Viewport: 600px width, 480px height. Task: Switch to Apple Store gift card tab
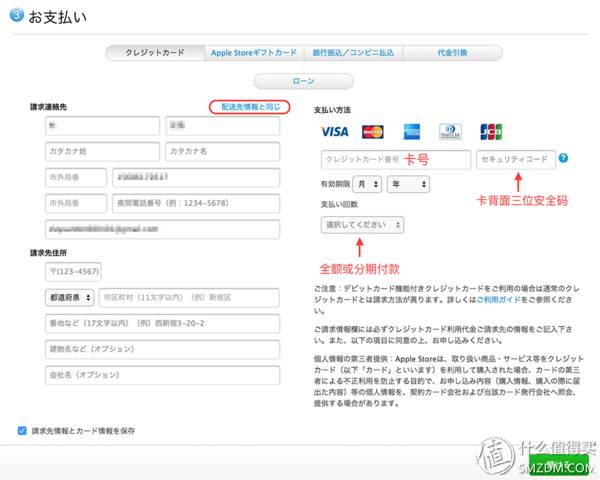tap(253, 52)
